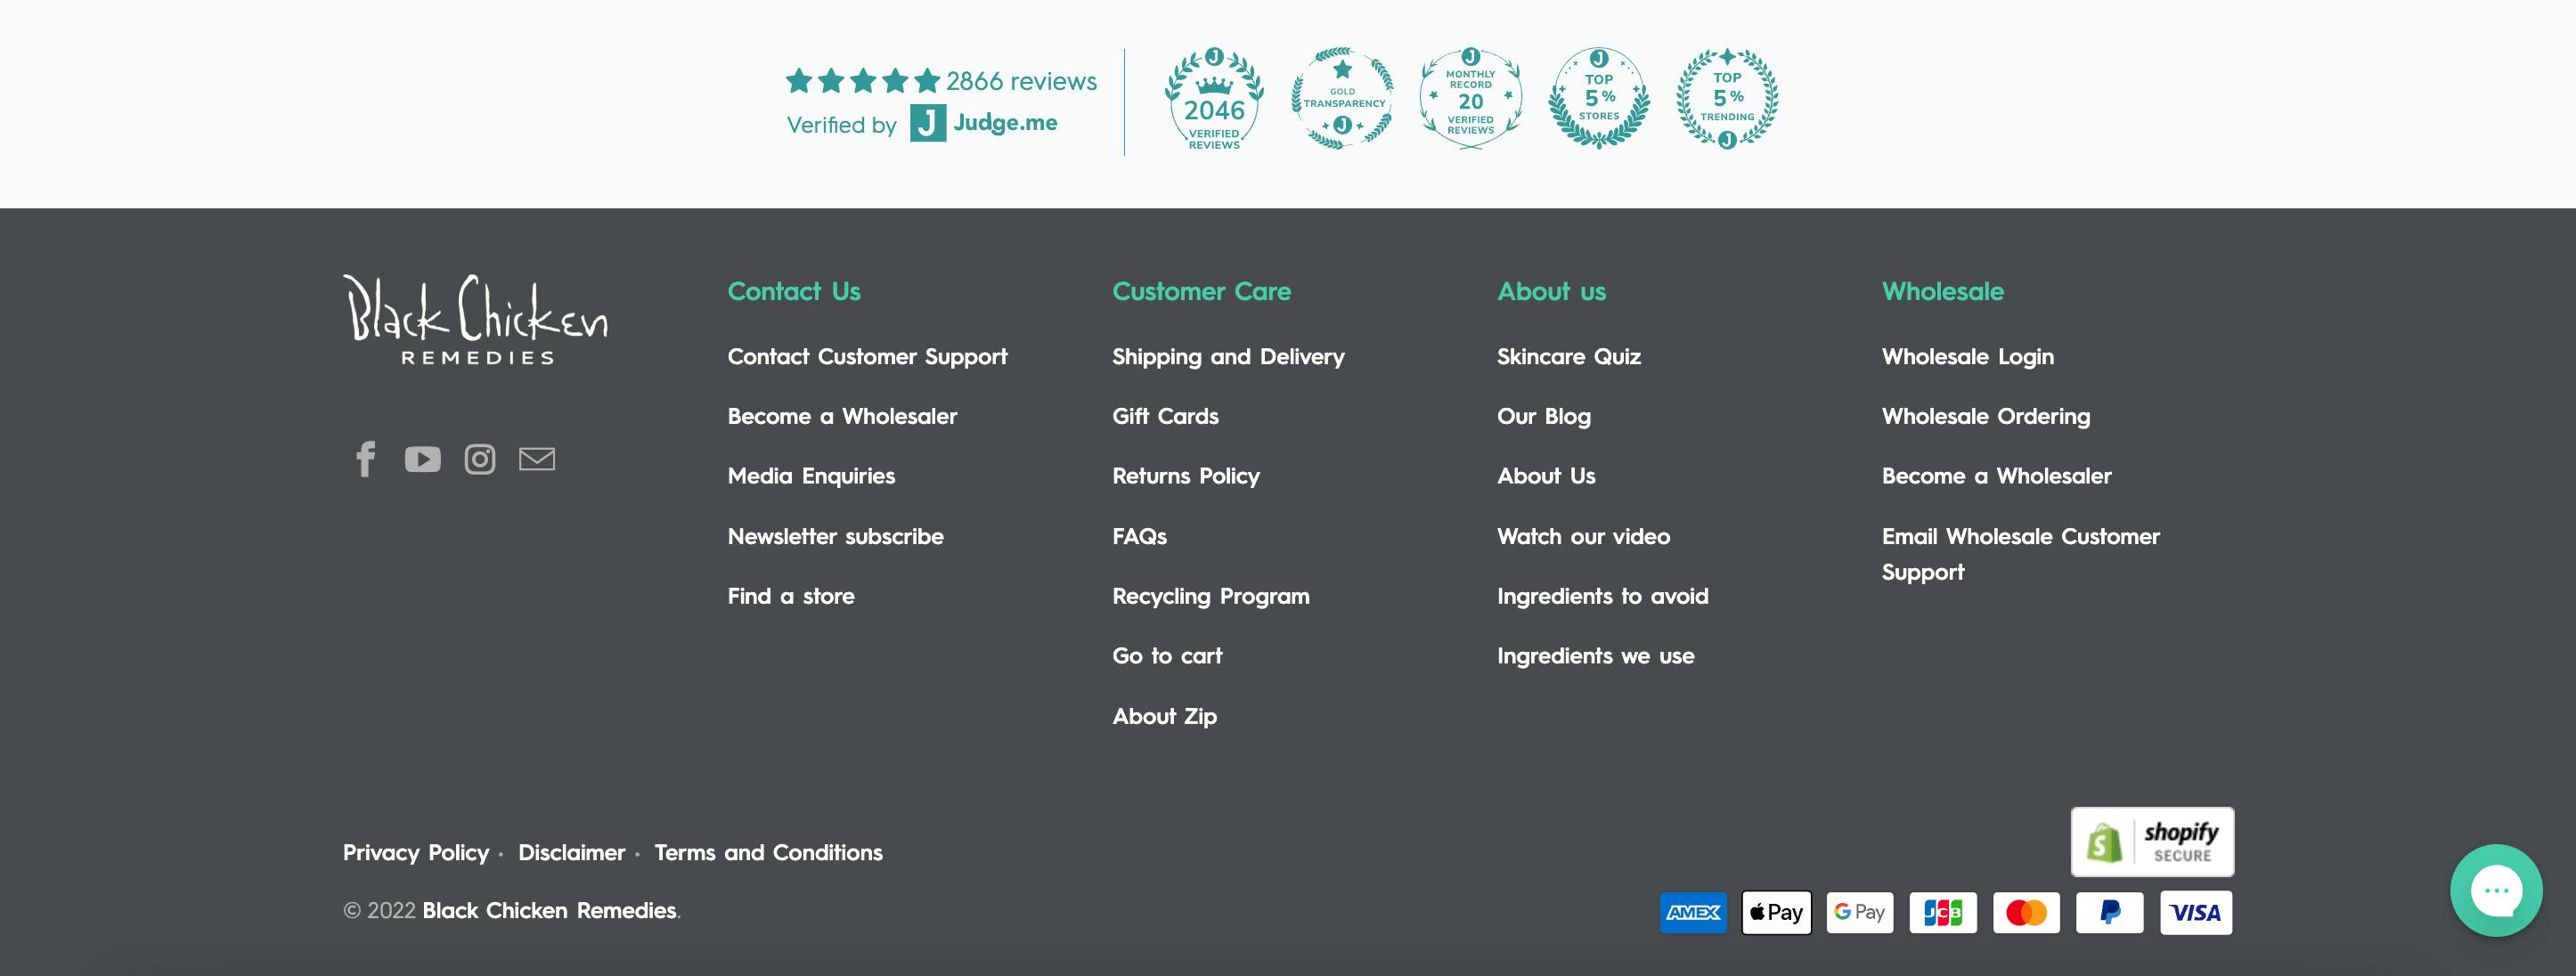Click Black Chicken Remedies copyright link
The height and width of the screenshot is (976, 2576).
pyautogui.click(x=549, y=911)
